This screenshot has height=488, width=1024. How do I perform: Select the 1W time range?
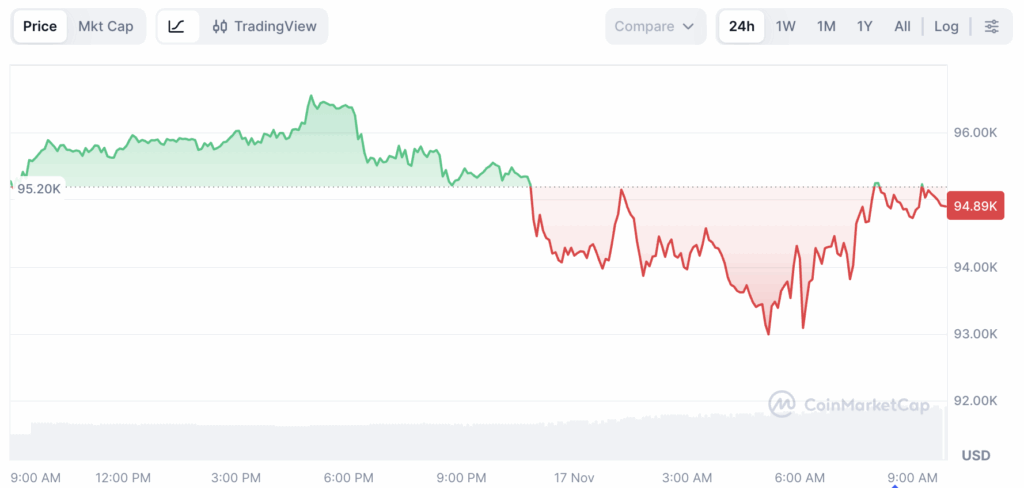[x=786, y=27]
